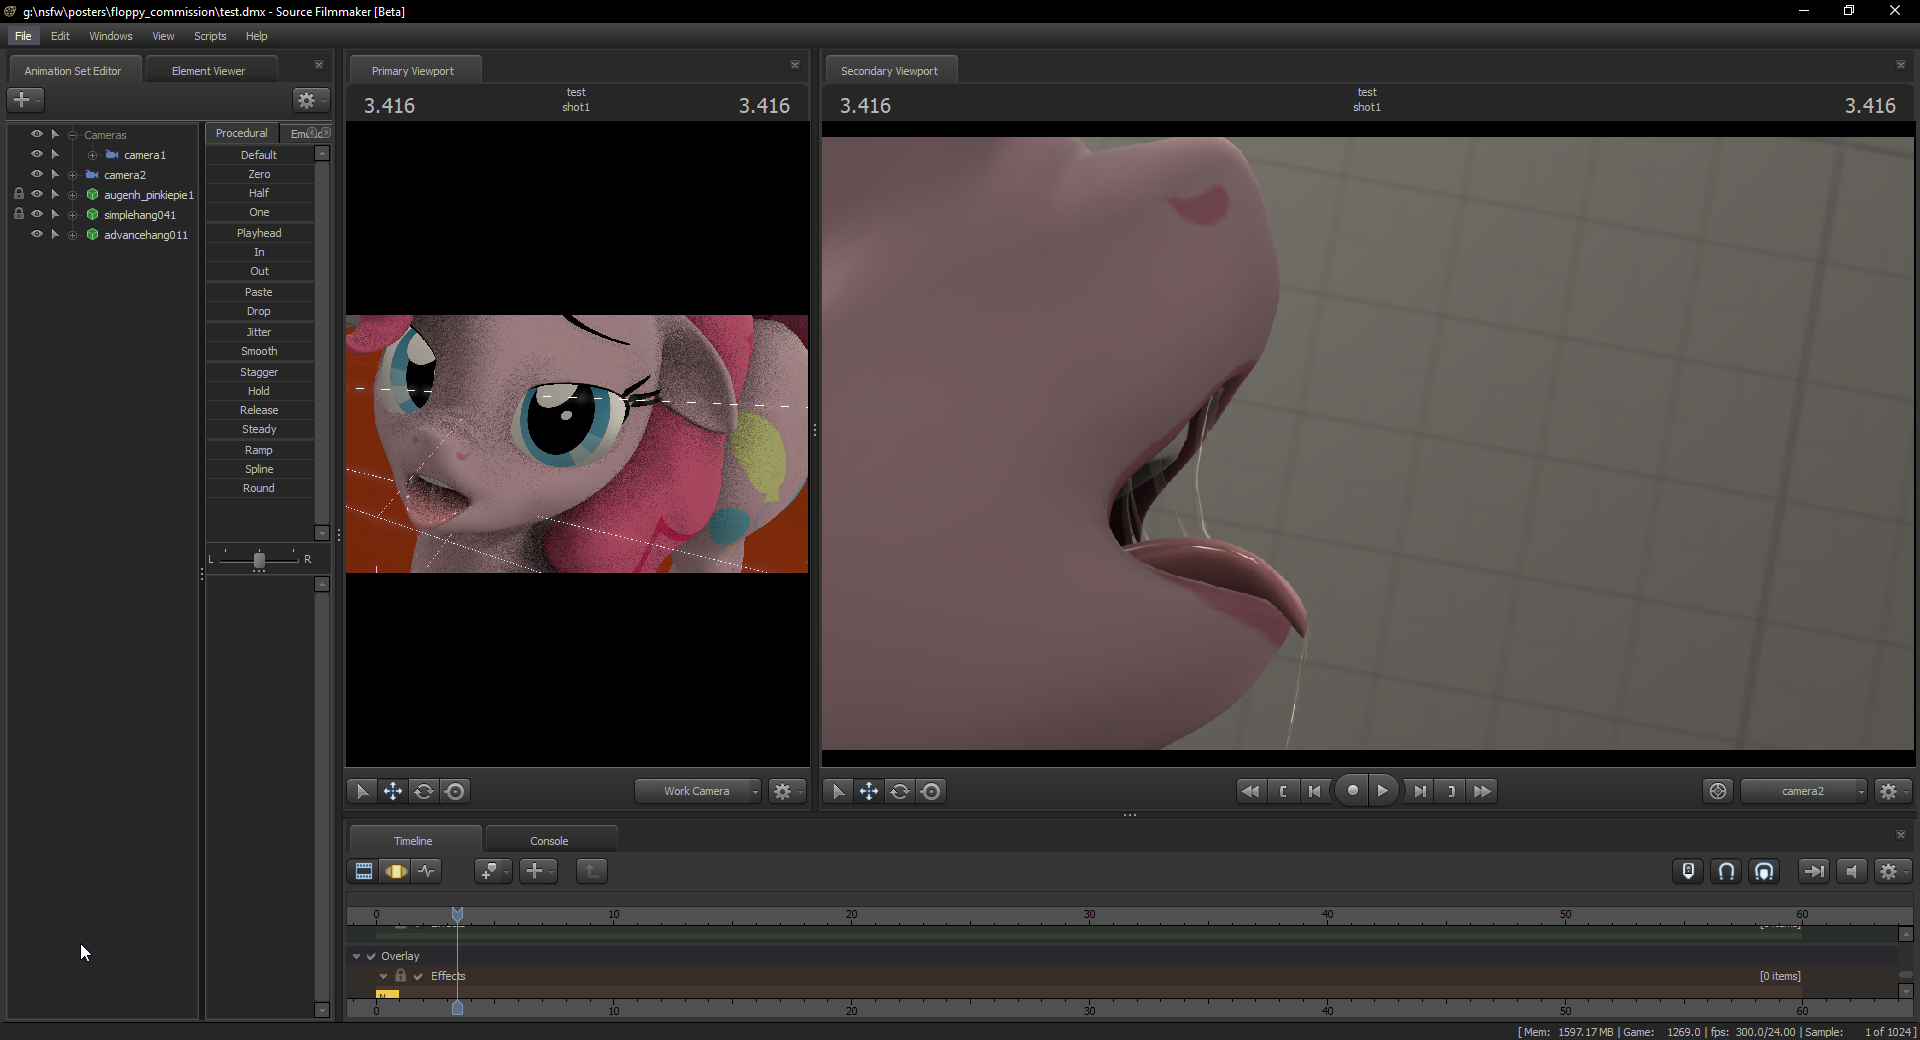Apply the Default procedural preset
1920x1040 pixels.
(x=259, y=155)
